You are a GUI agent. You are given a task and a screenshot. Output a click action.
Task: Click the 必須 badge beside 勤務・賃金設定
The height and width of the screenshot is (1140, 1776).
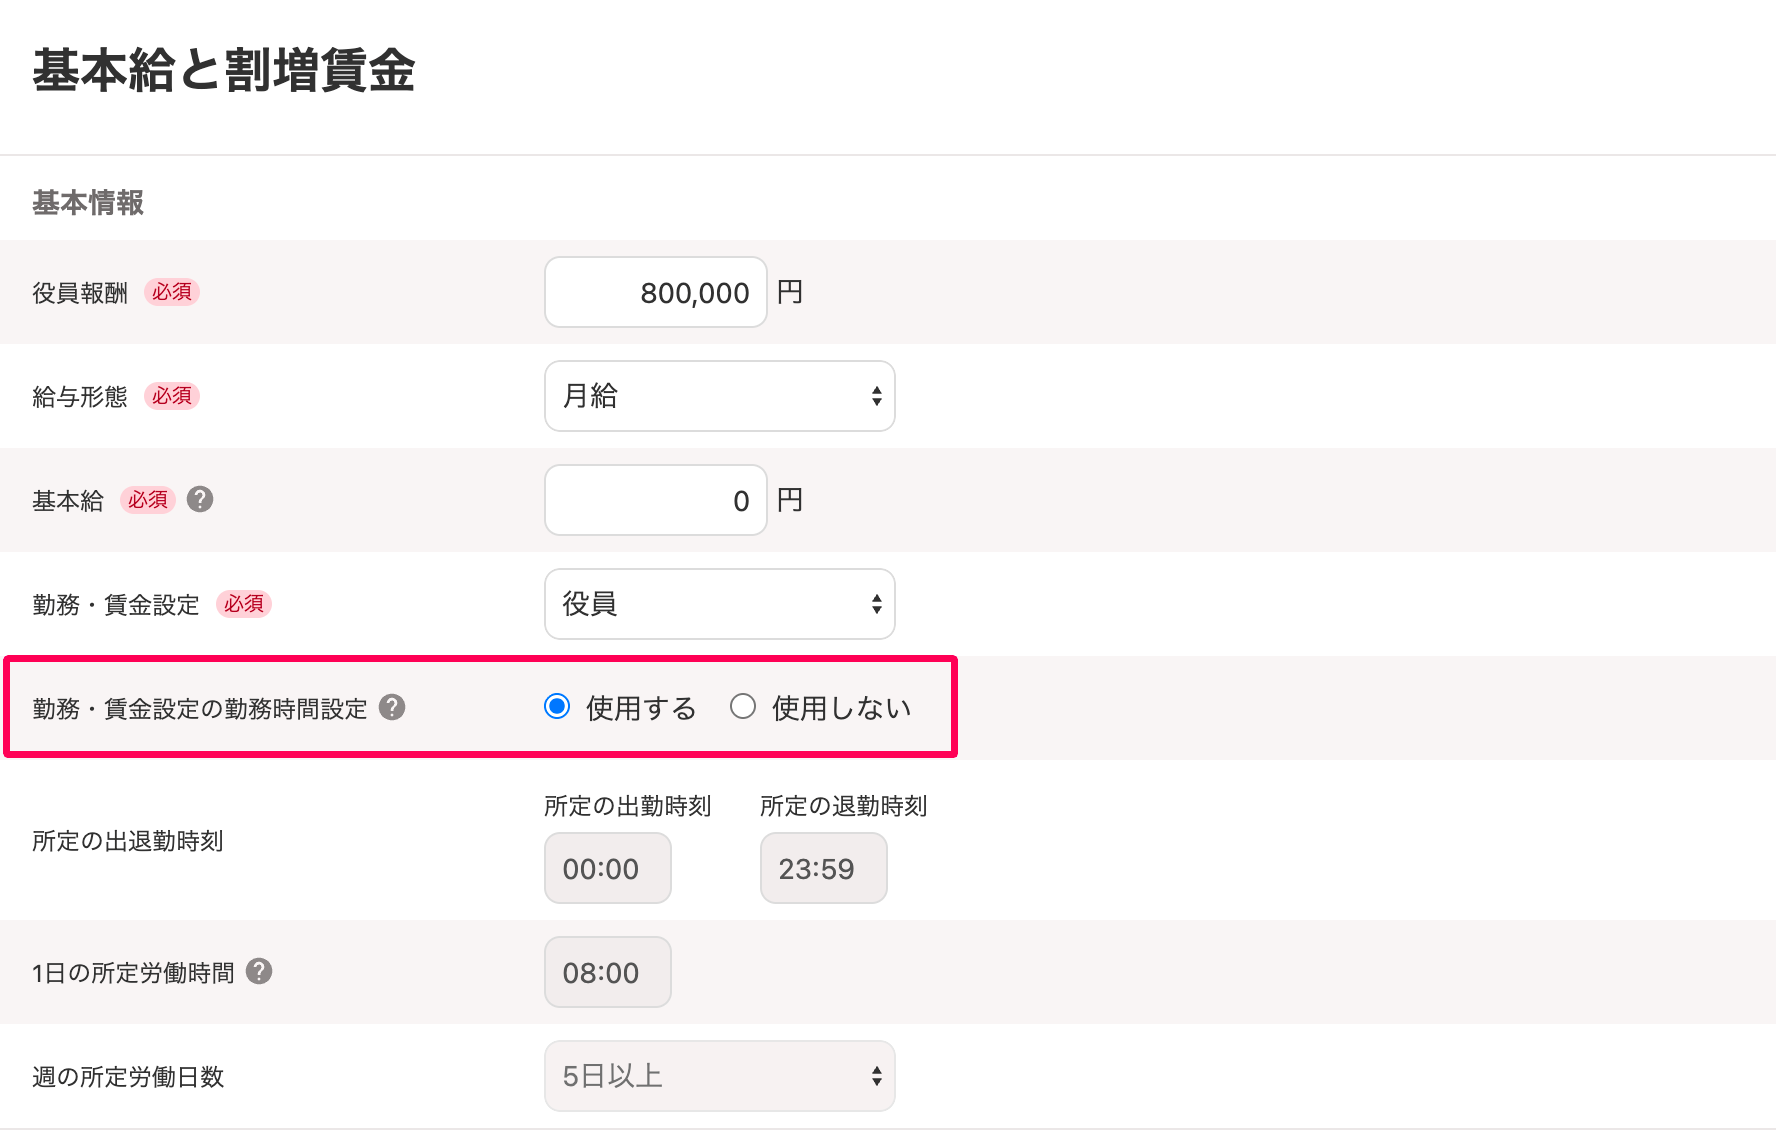[244, 604]
